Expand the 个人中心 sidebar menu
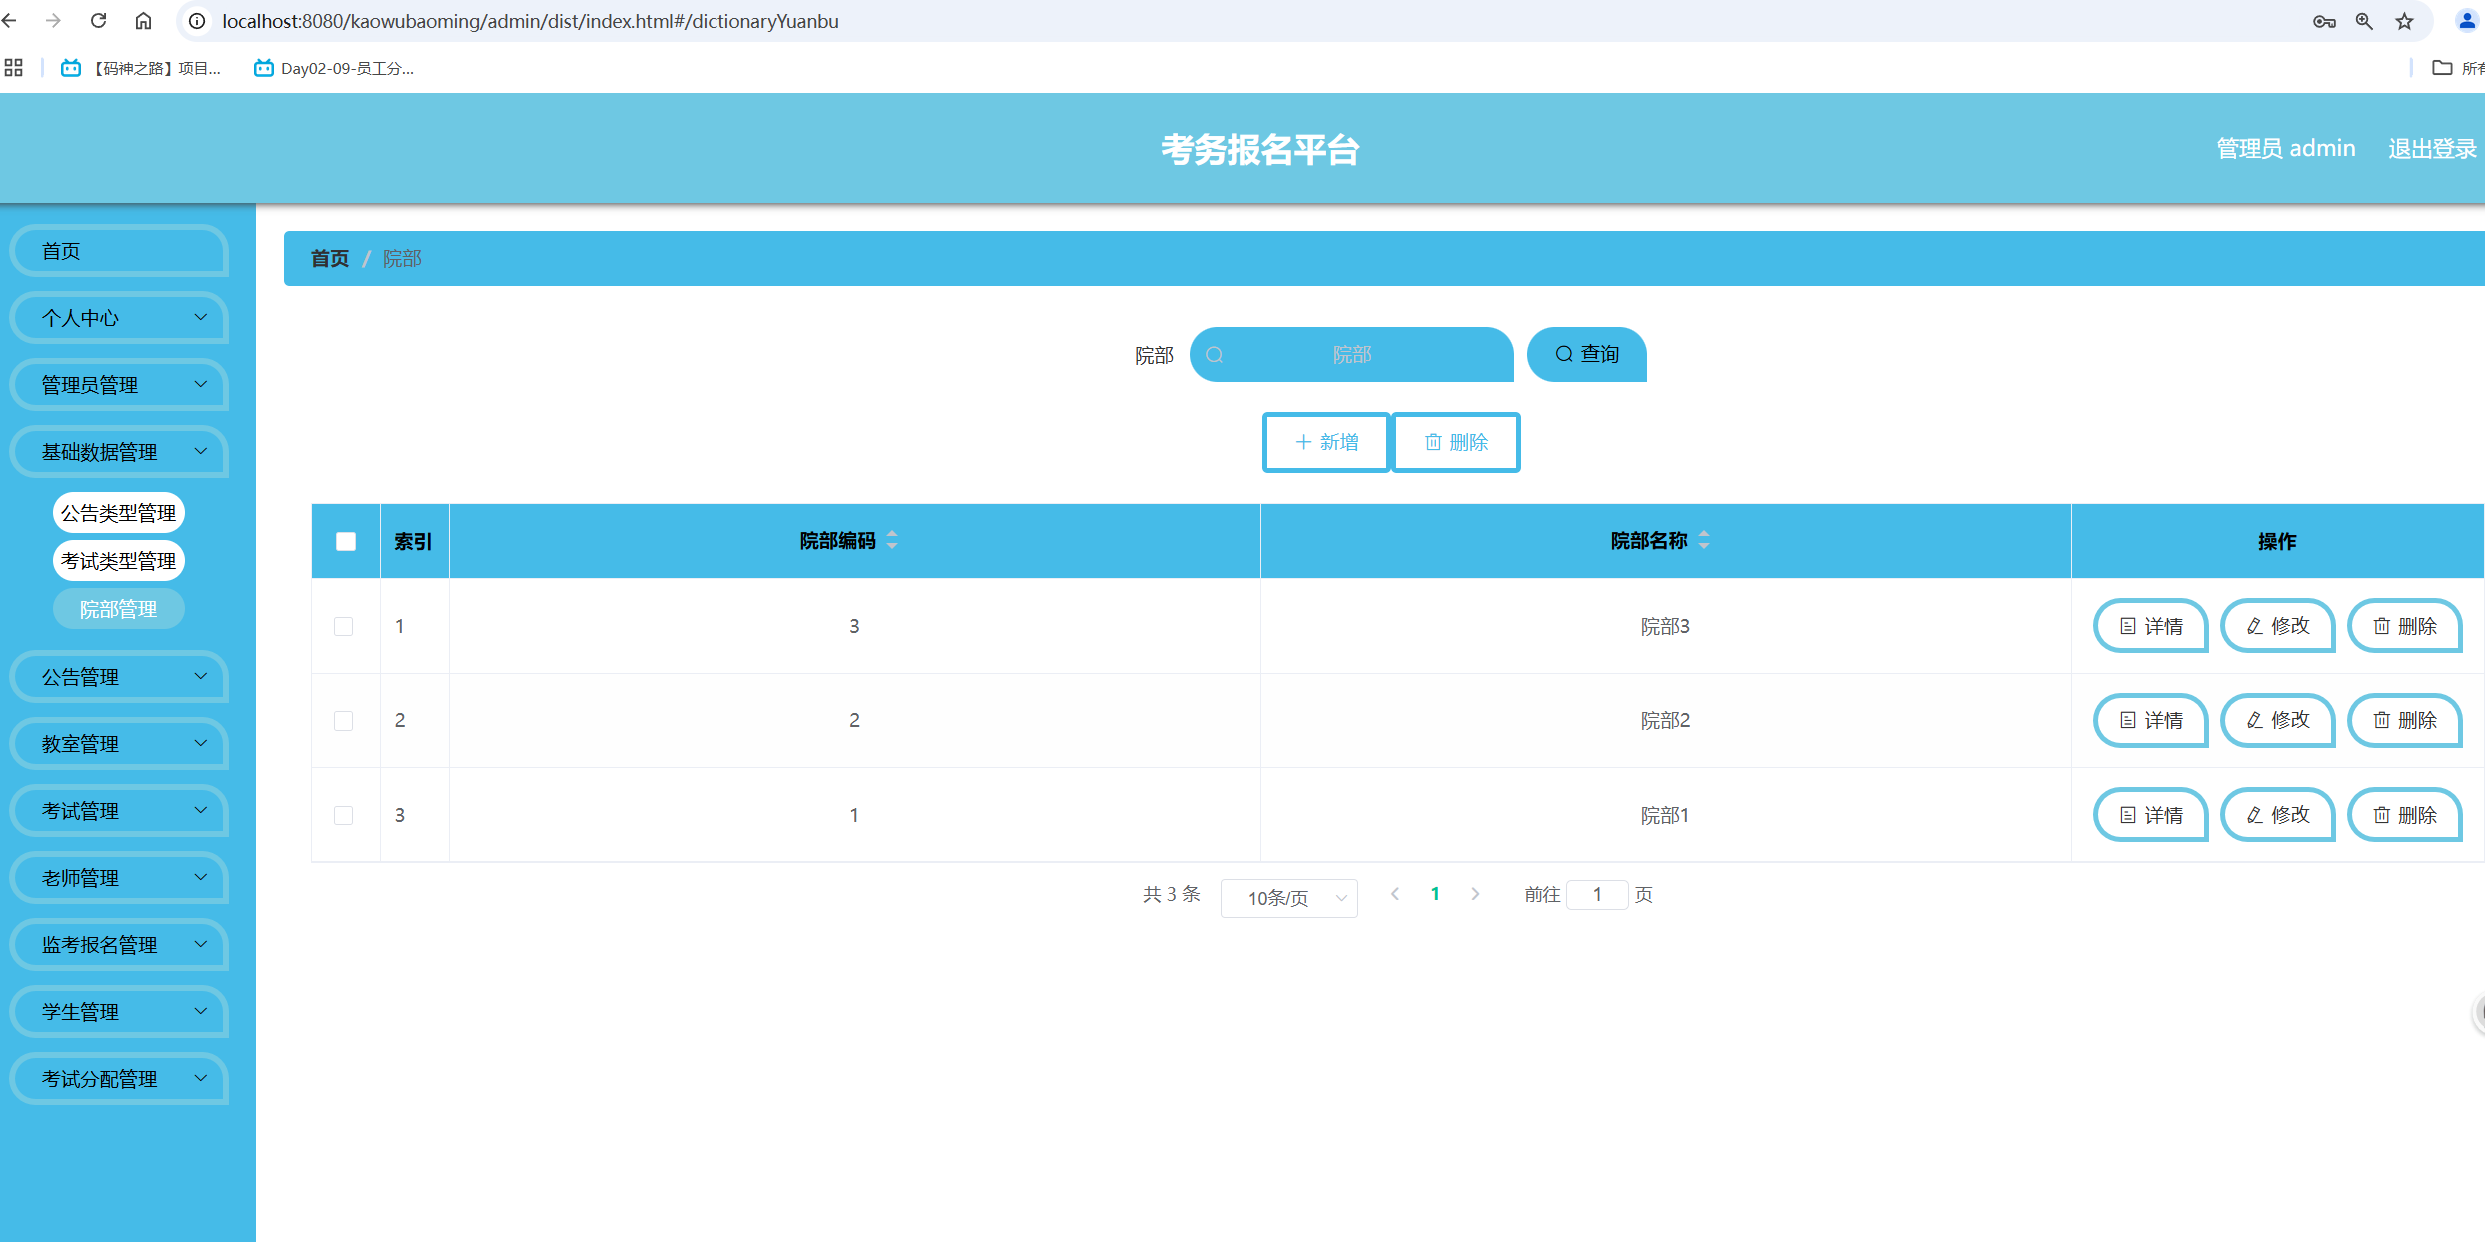The image size is (2485, 1242). 120,318
